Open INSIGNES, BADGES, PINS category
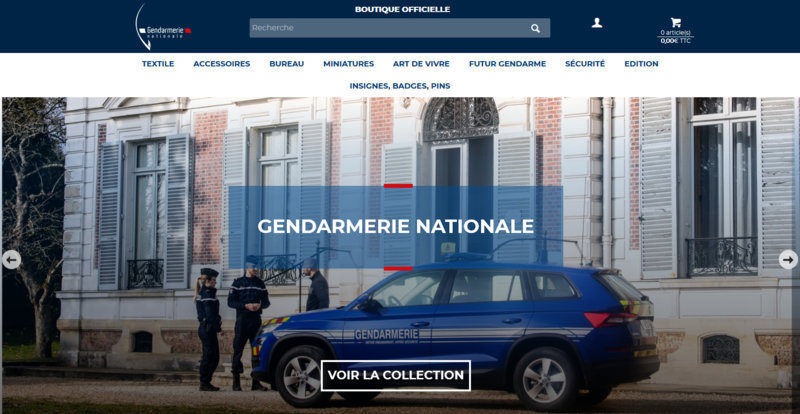The width and height of the screenshot is (800, 414). coord(399,86)
